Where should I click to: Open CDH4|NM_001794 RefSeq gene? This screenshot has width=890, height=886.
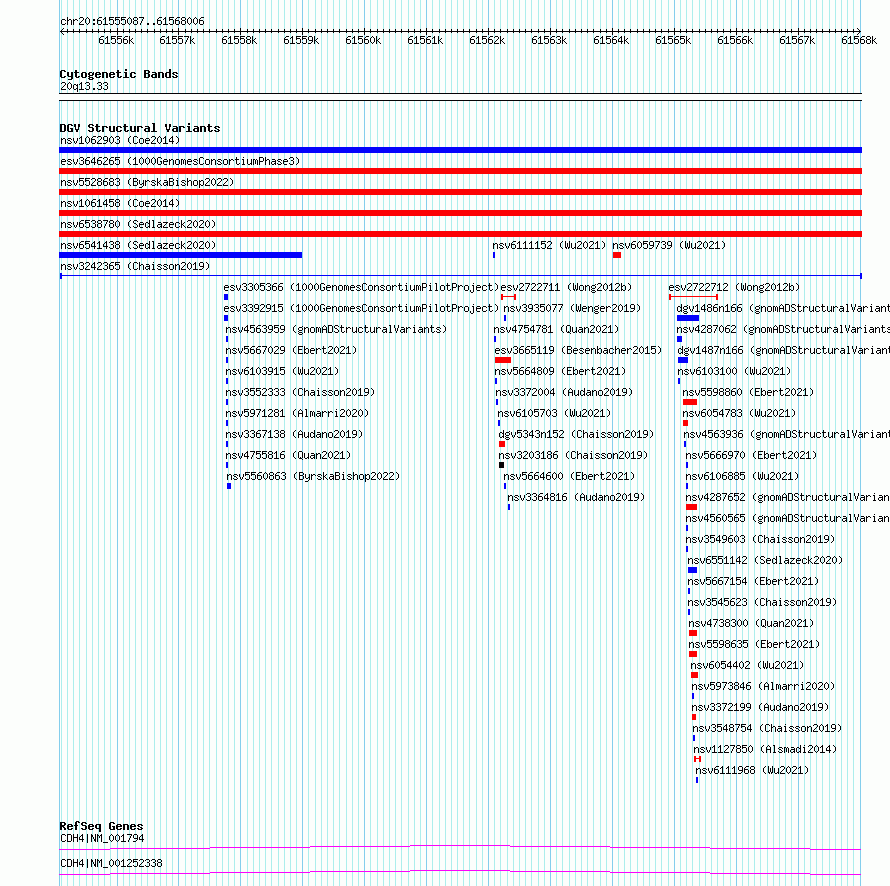coord(102,838)
